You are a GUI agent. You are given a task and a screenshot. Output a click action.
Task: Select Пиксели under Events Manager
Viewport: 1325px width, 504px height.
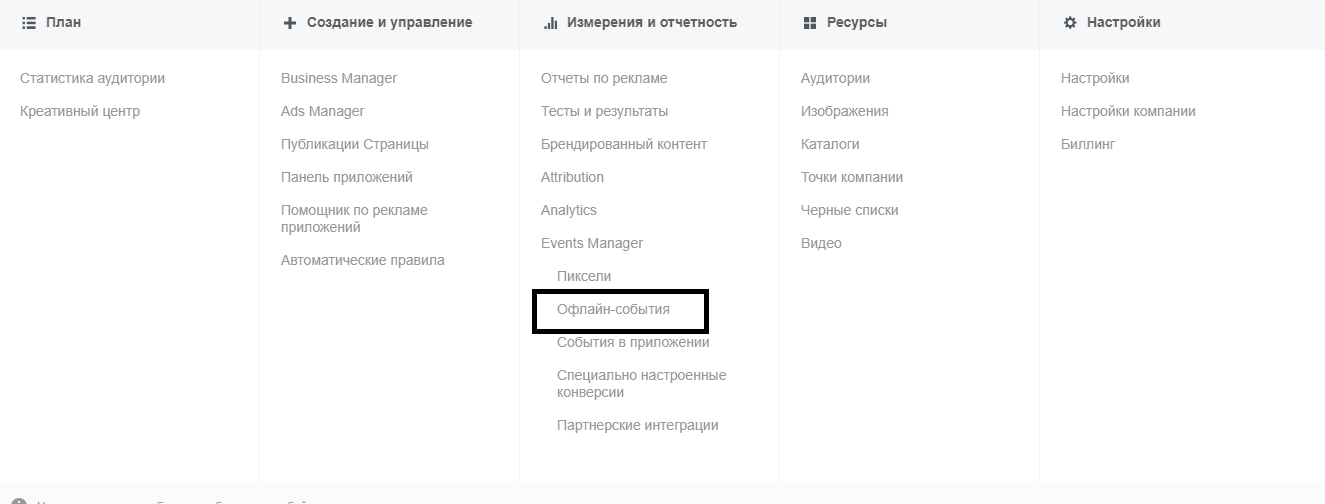pos(584,276)
